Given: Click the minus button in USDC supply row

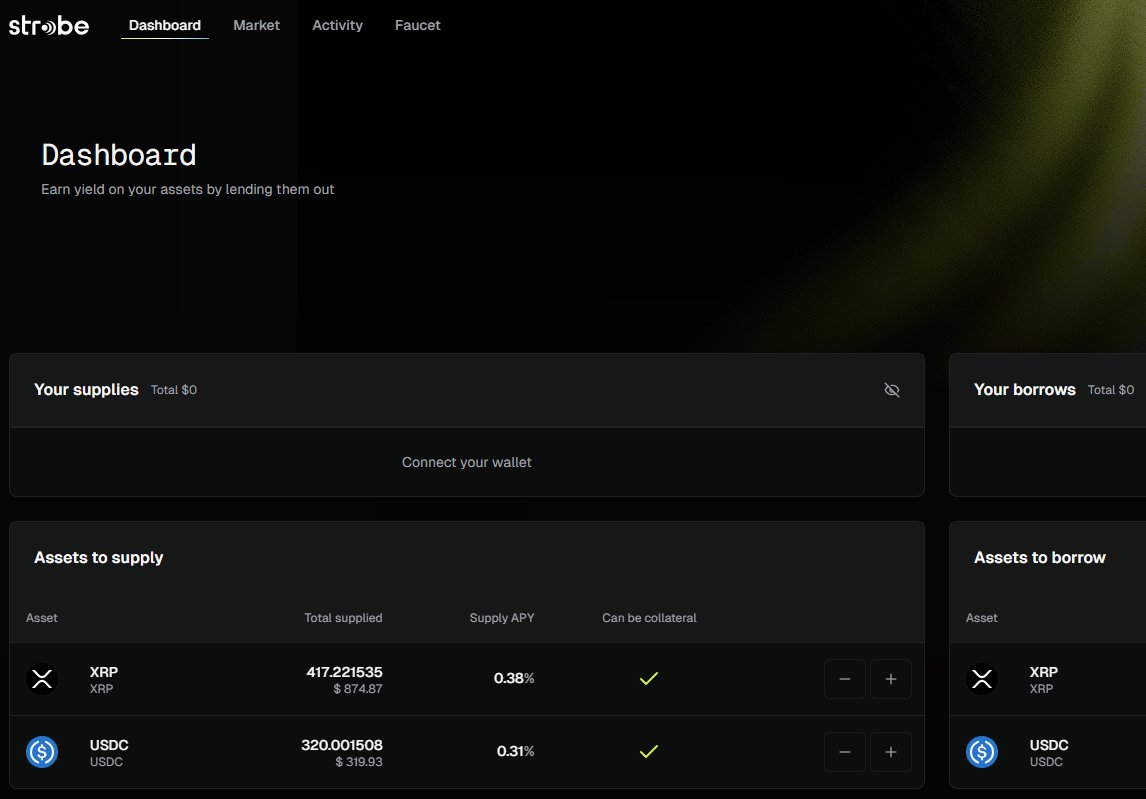Looking at the screenshot, I should click(x=845, y=751).
